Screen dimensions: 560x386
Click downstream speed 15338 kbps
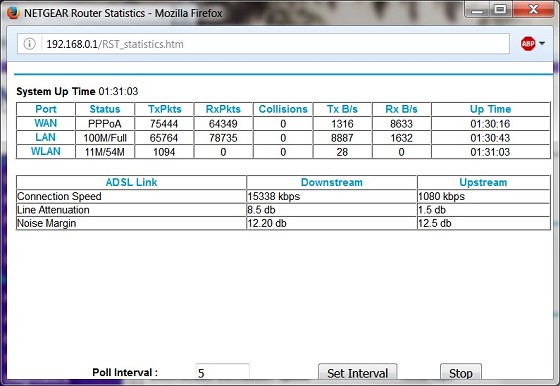pyautogui.click(x=274, y=196)
